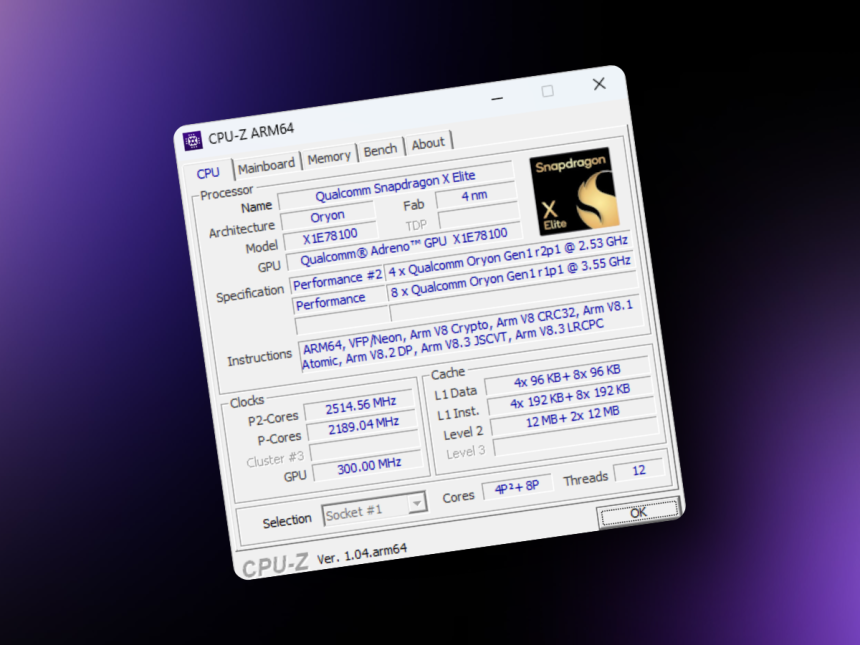Open the Memory tab
This screenshot has width=860, height=645.
coord(329,157)
